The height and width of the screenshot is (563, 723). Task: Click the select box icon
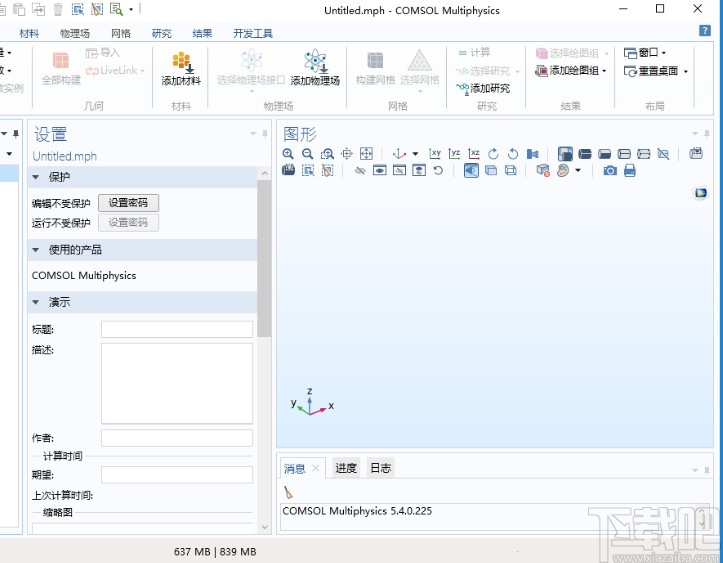(308, 171)
